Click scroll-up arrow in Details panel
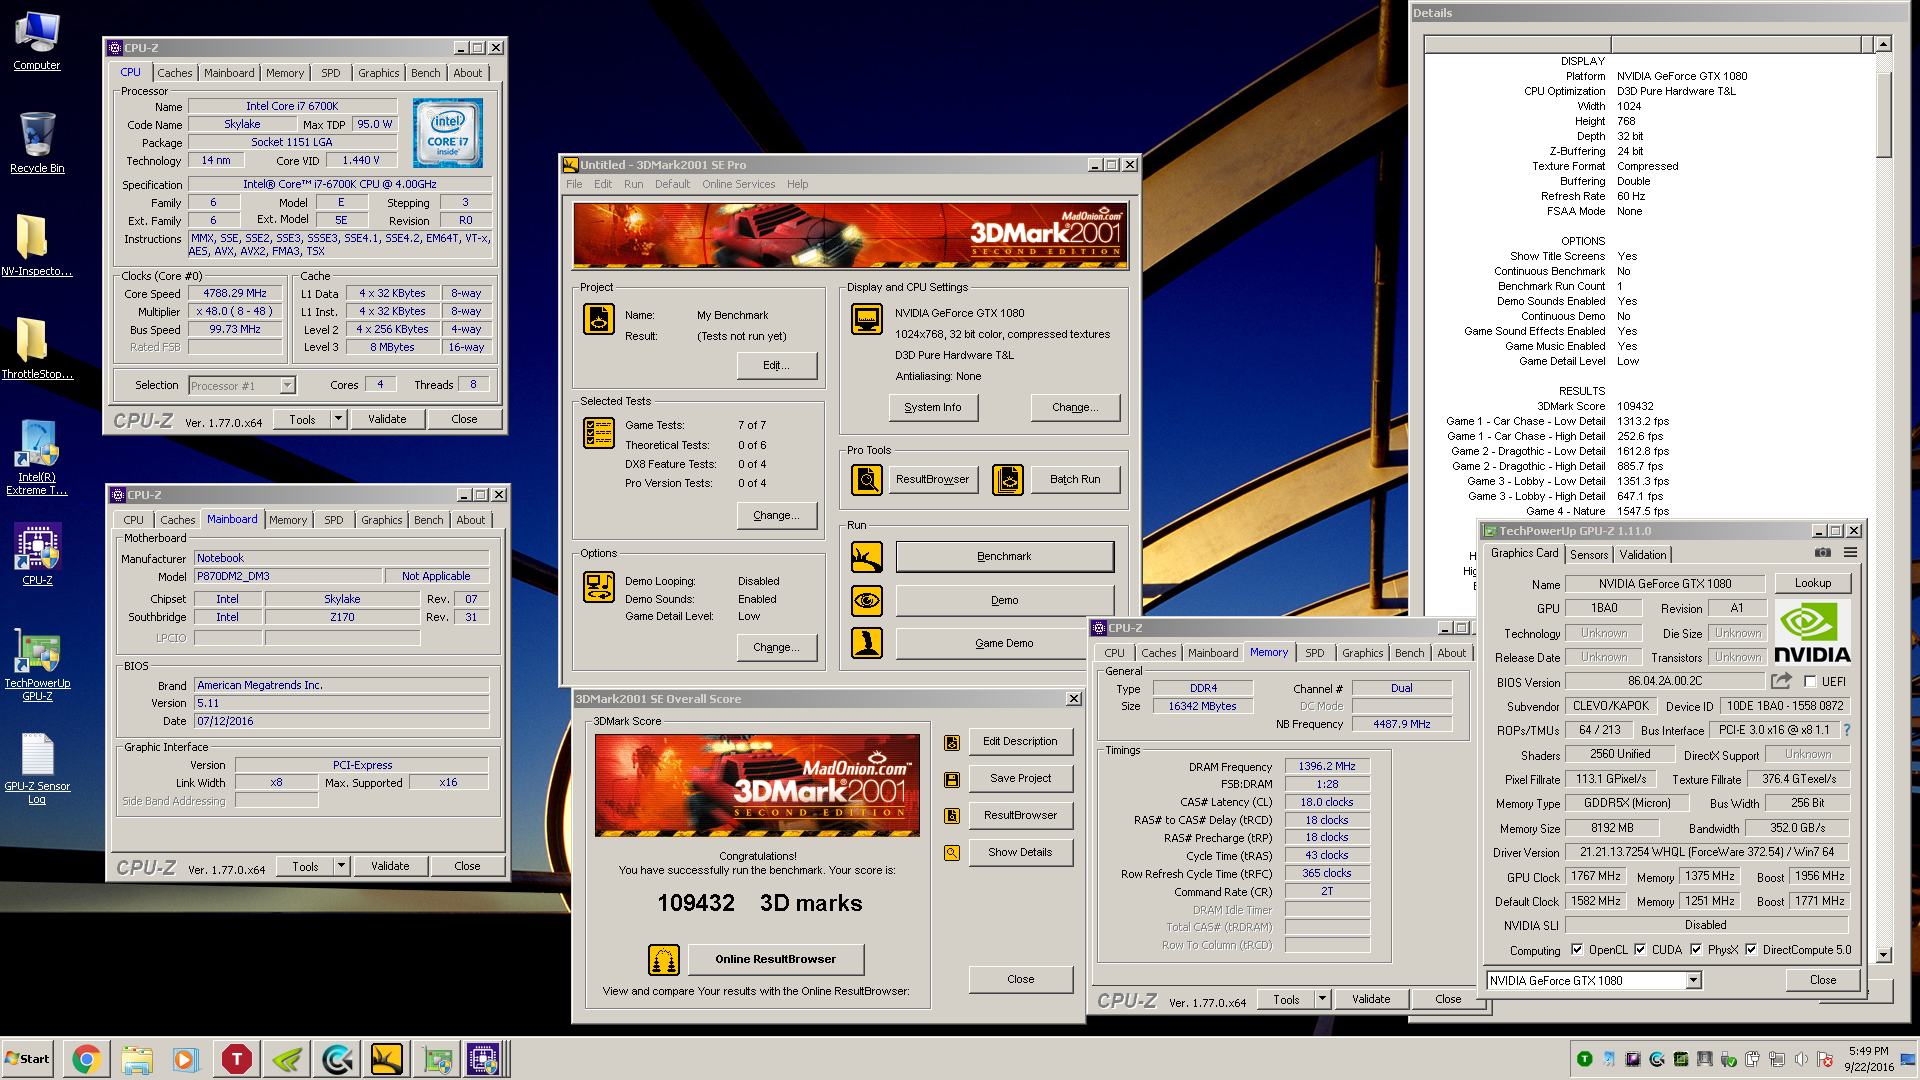This screenshot has width=1920, height=1080. coord(1884,44)
